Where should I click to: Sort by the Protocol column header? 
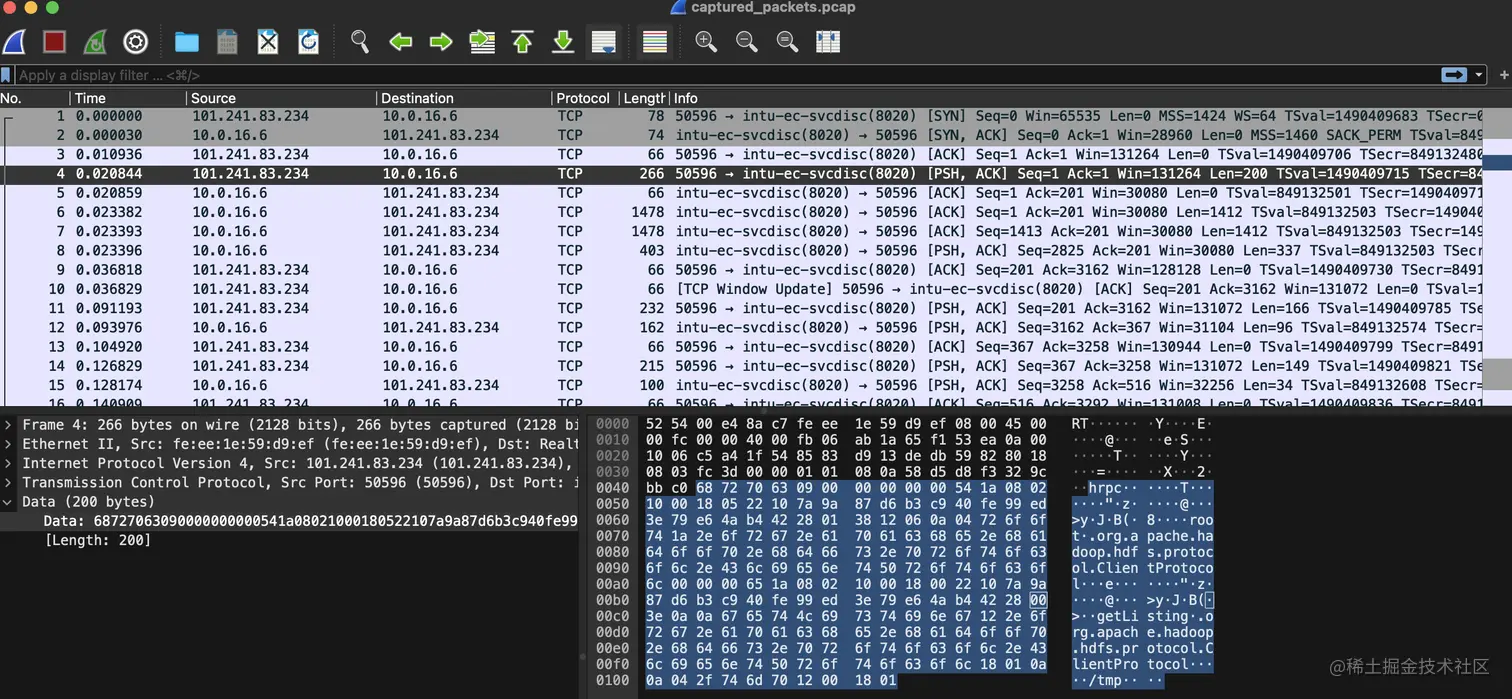pos(585,98)
